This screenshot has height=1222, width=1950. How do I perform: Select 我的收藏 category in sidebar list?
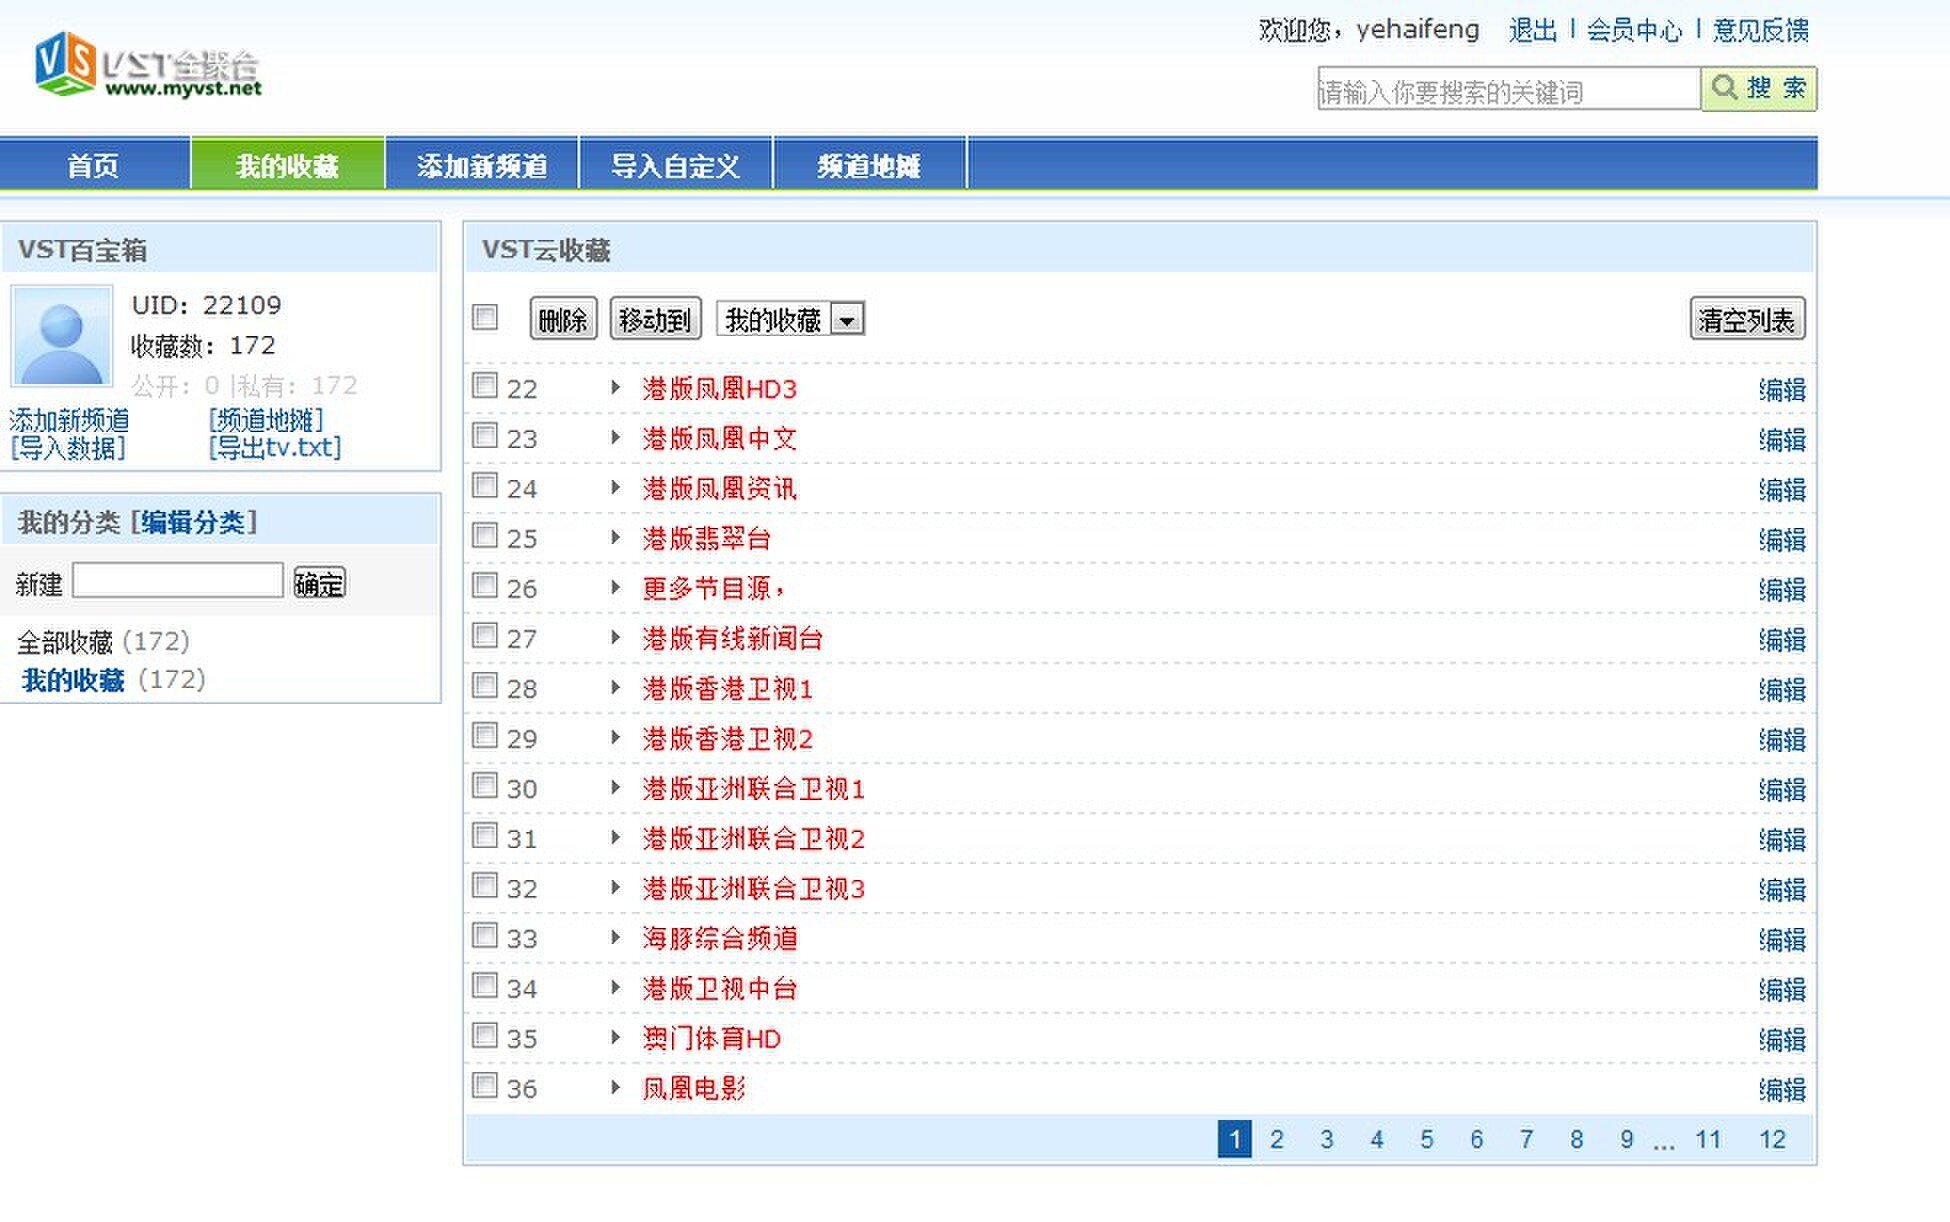pos(73,680)
